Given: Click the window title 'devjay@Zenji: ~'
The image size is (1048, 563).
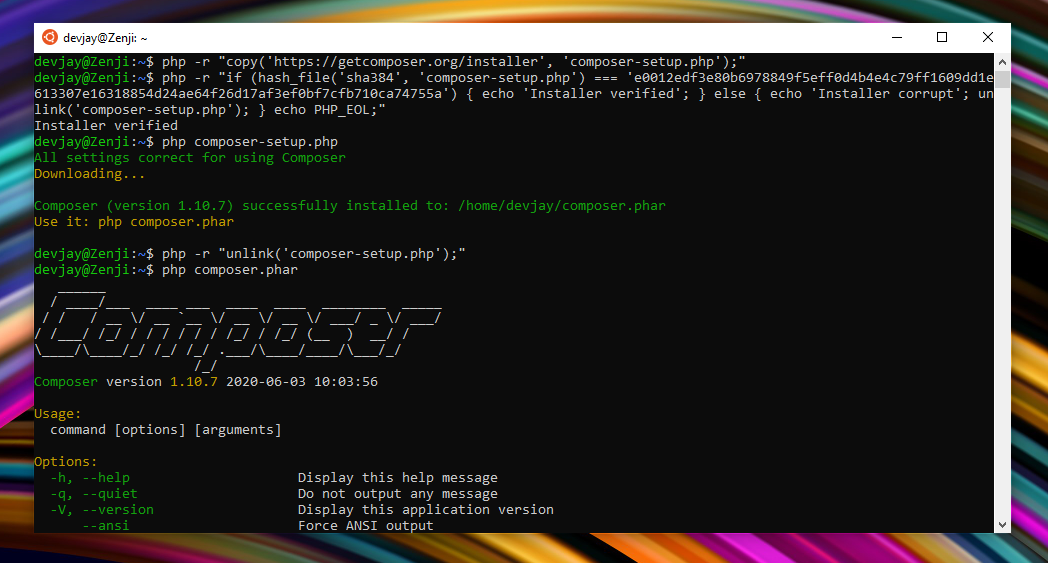Looking at the screenshot, I should 105,39.
